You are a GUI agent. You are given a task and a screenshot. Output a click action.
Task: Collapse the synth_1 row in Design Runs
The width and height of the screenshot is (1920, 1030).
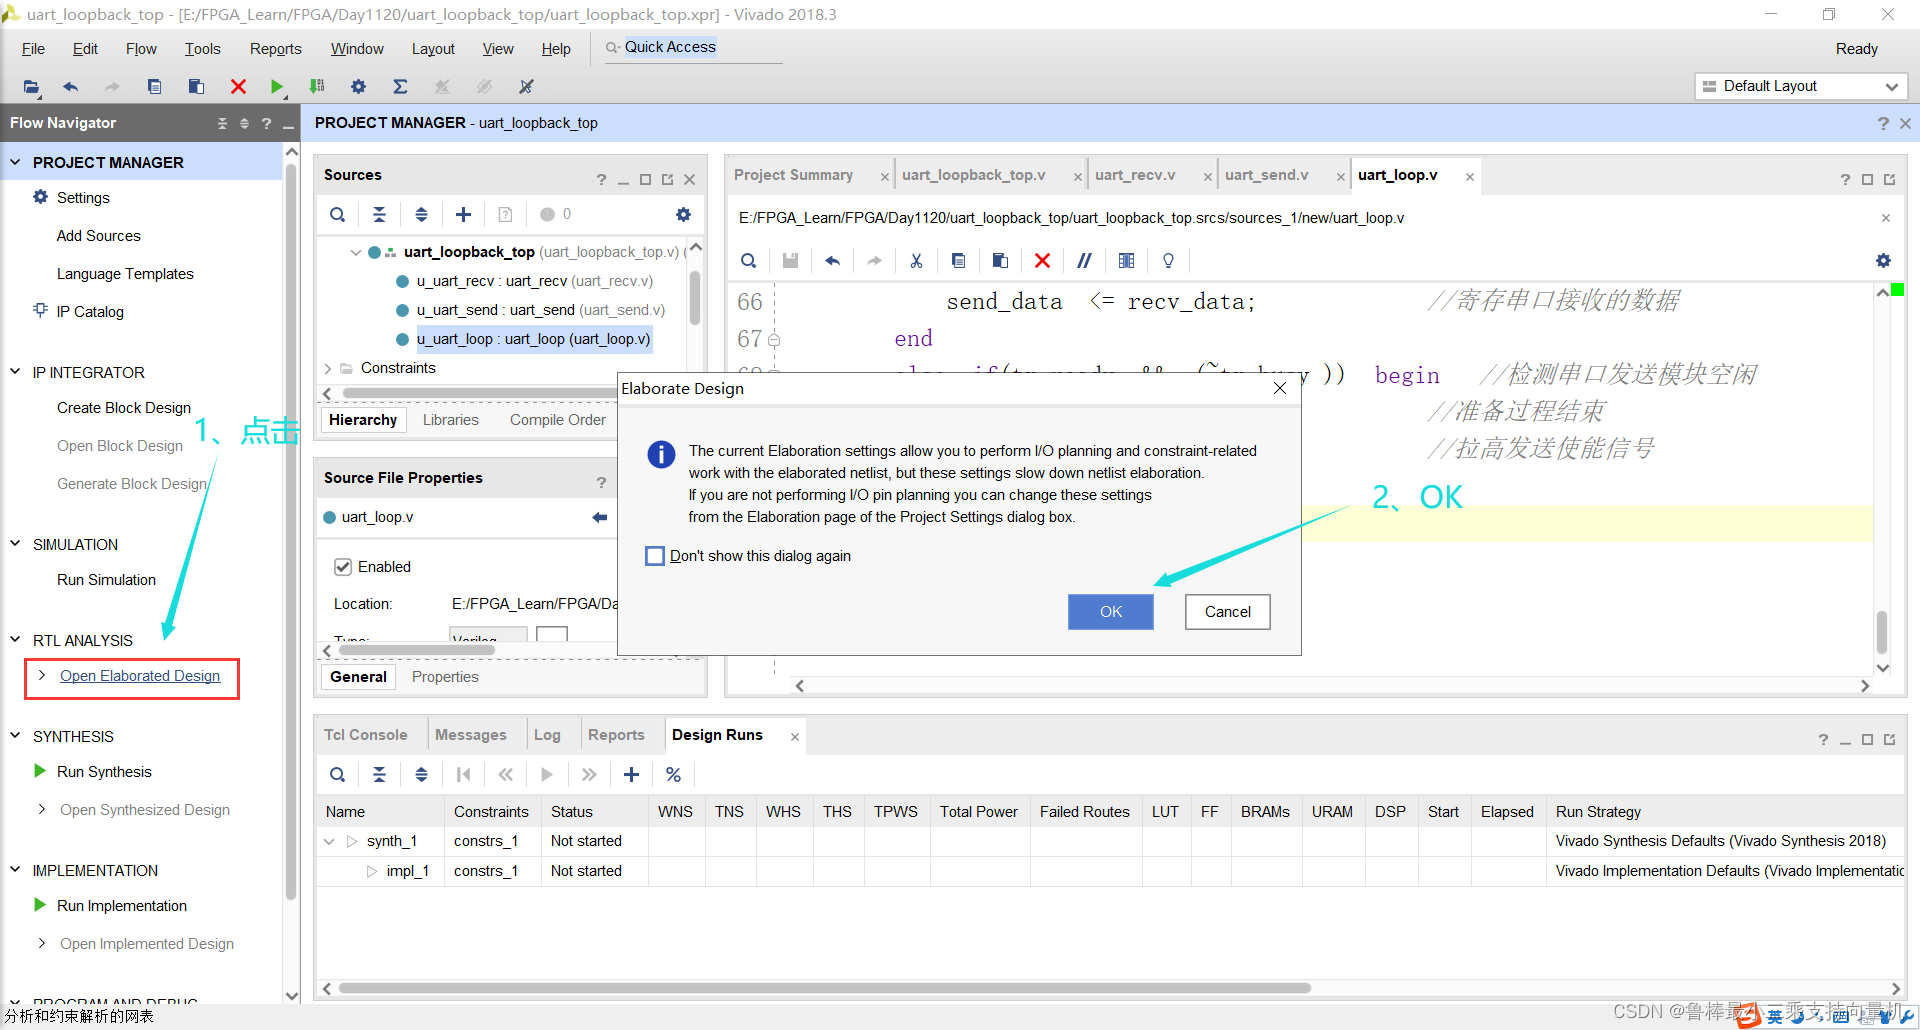329,842
